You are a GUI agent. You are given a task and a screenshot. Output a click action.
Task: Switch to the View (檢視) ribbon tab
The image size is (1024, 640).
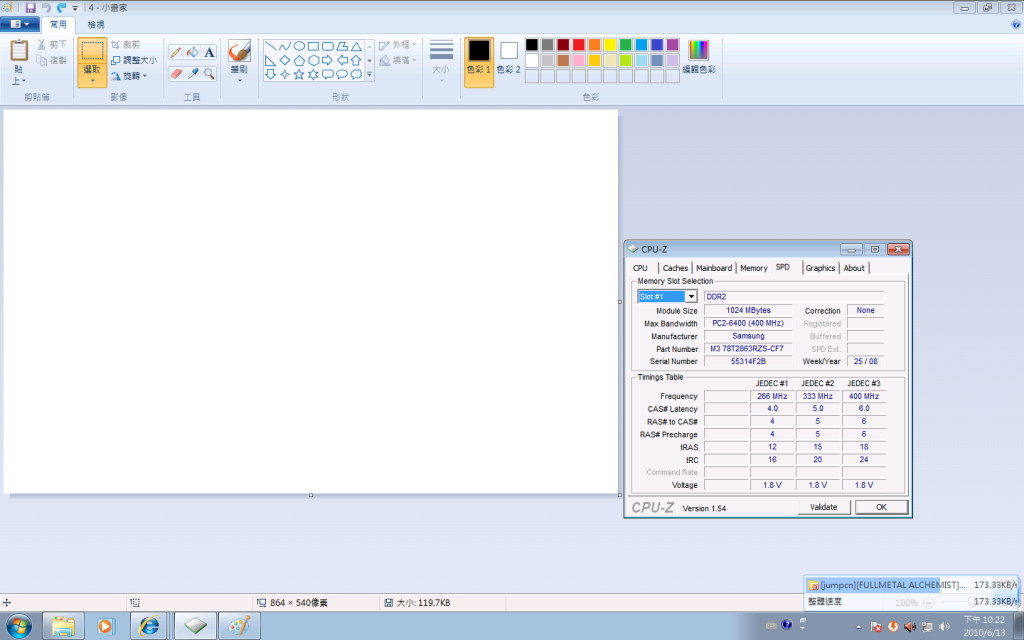(95, 23)
